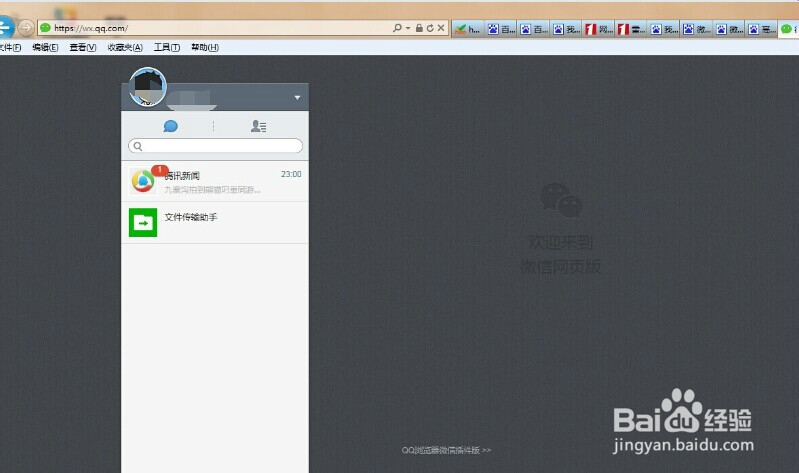Open the 文件传输助手 chat

215,222
